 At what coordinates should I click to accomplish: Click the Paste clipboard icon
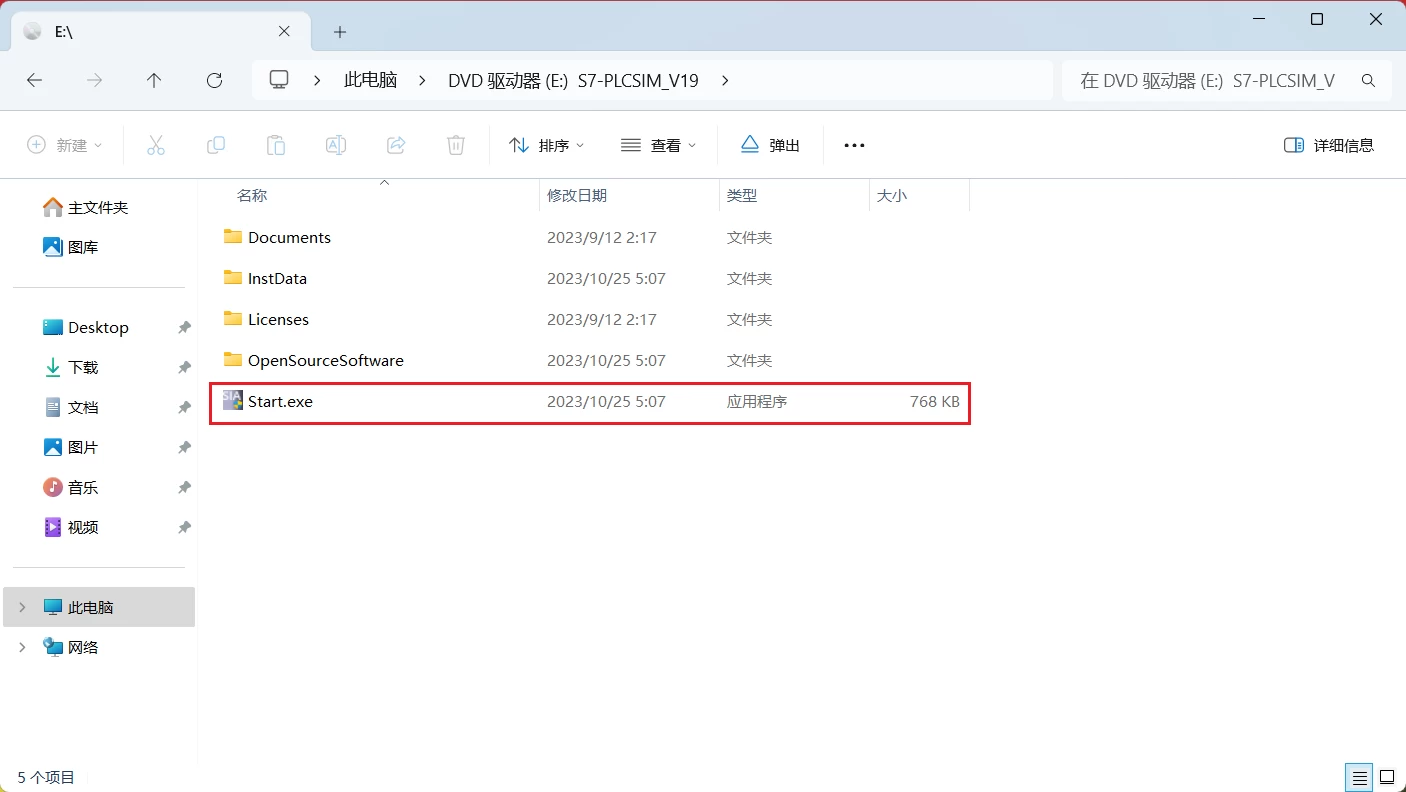tap(276, 145)
